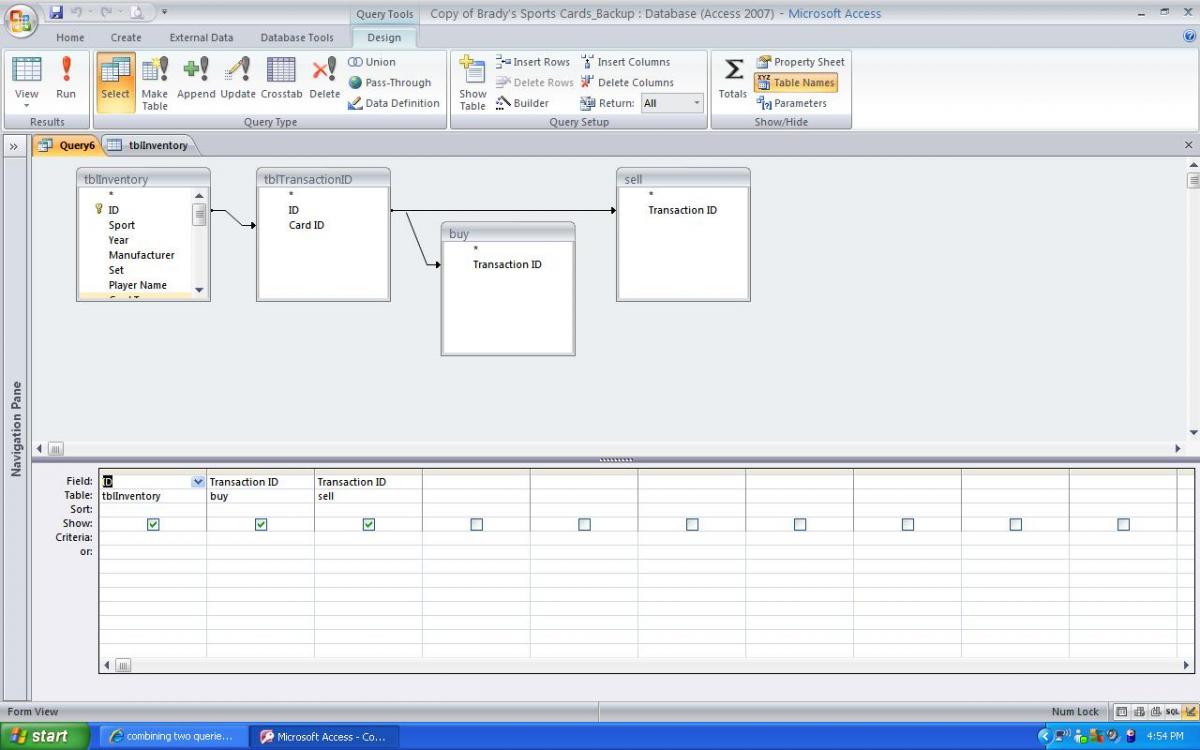Open Customize Quick Access Toolbar dropdown
The height and width of the screenshot is (750, 1200).
163,13
